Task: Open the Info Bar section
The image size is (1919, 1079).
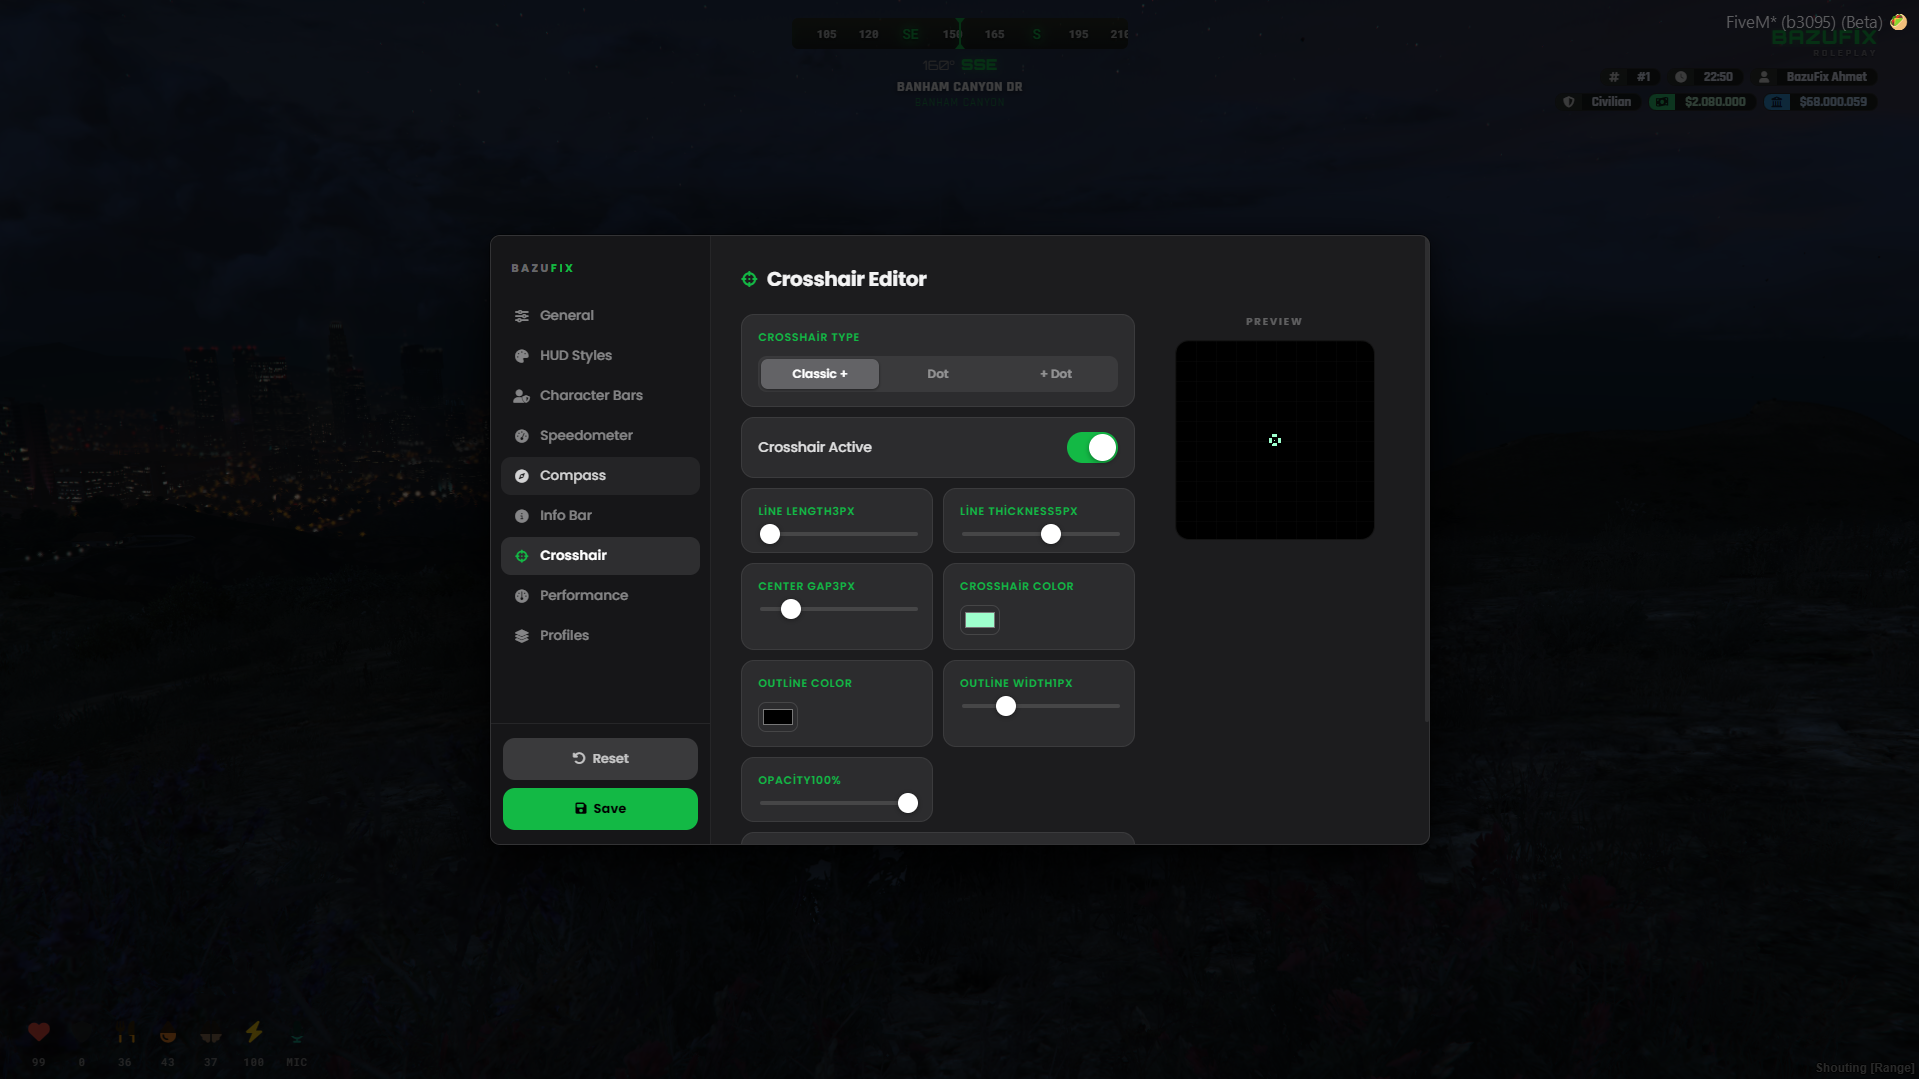Action: pos(600,516)
